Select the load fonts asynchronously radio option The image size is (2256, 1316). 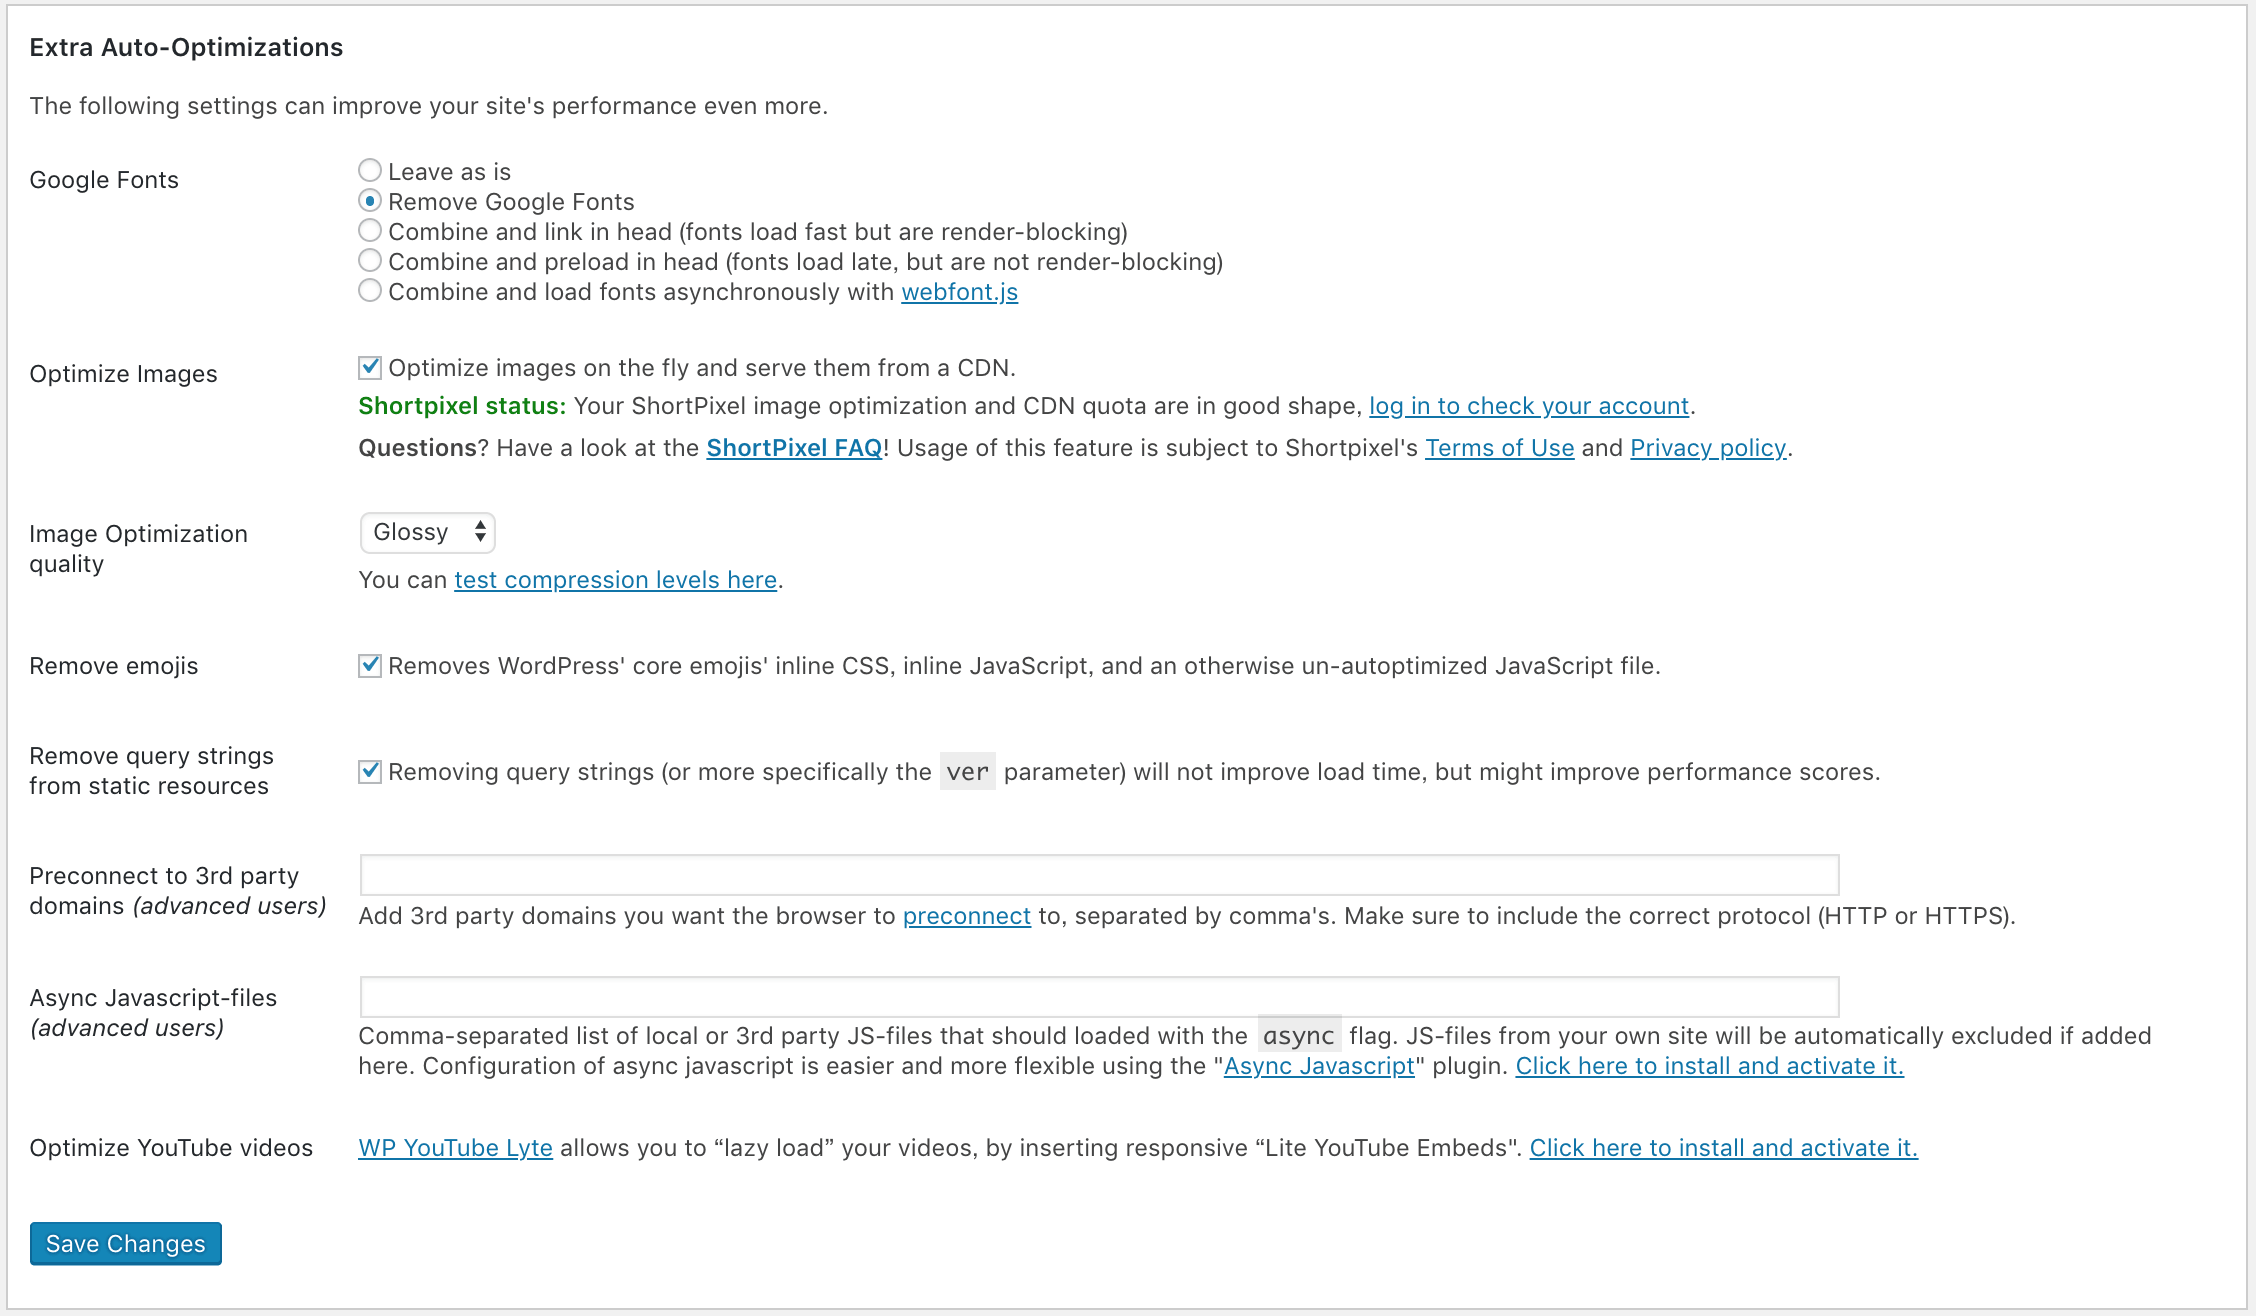click(370, 291)
